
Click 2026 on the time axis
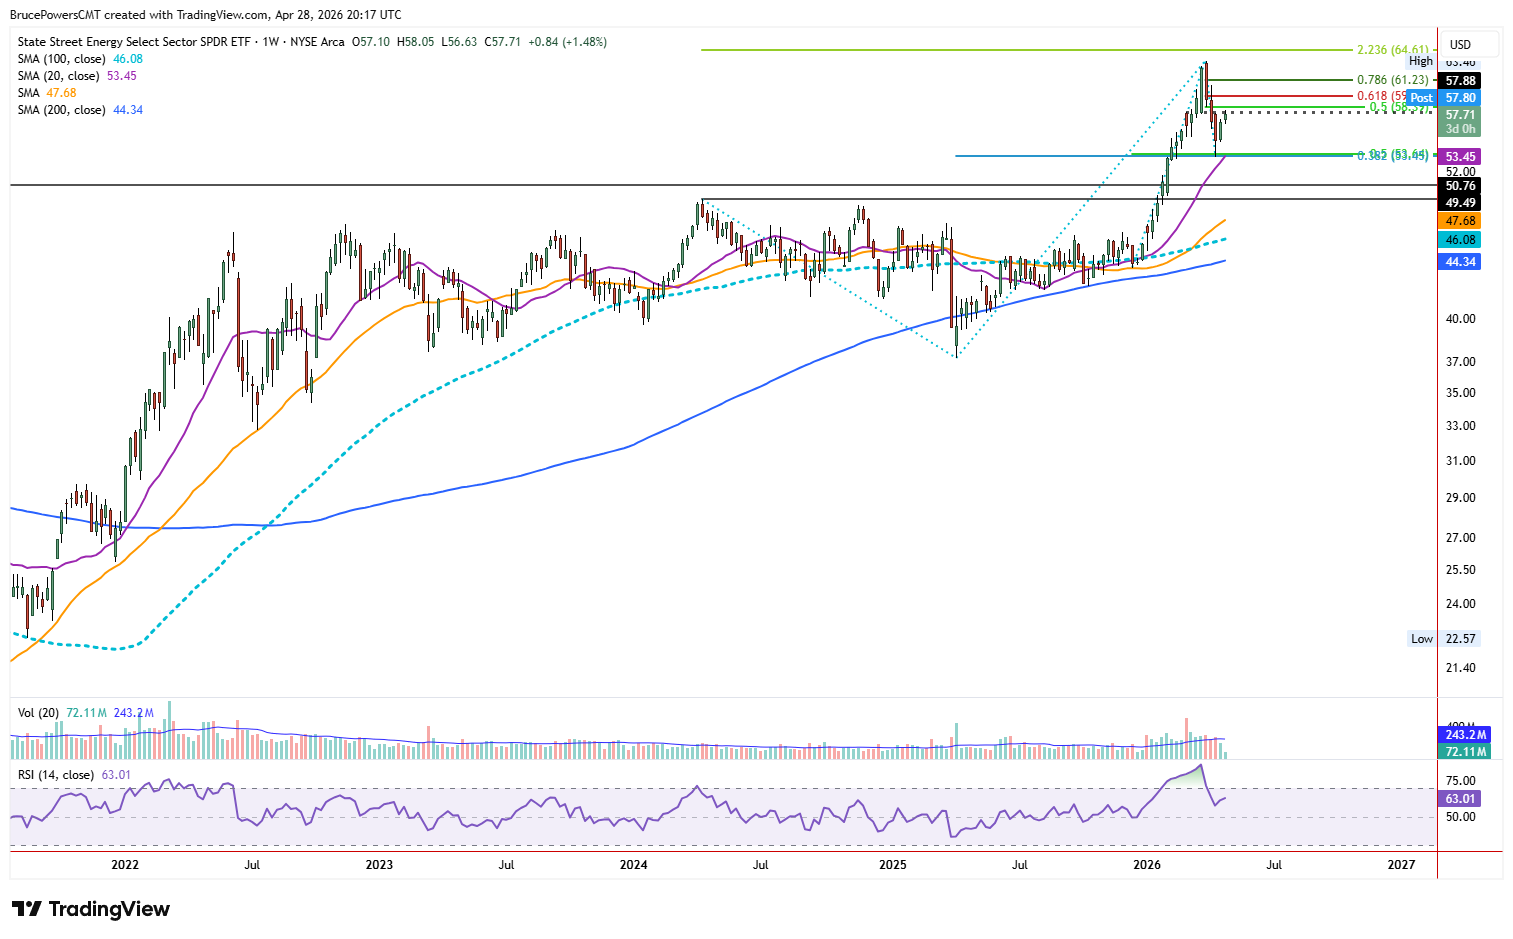pos(1147,865)
